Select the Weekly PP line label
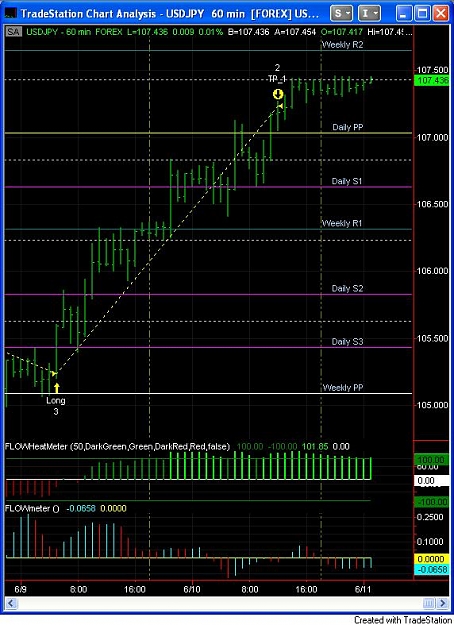Viewport: 454px width, 625px height. pos(342,387)
